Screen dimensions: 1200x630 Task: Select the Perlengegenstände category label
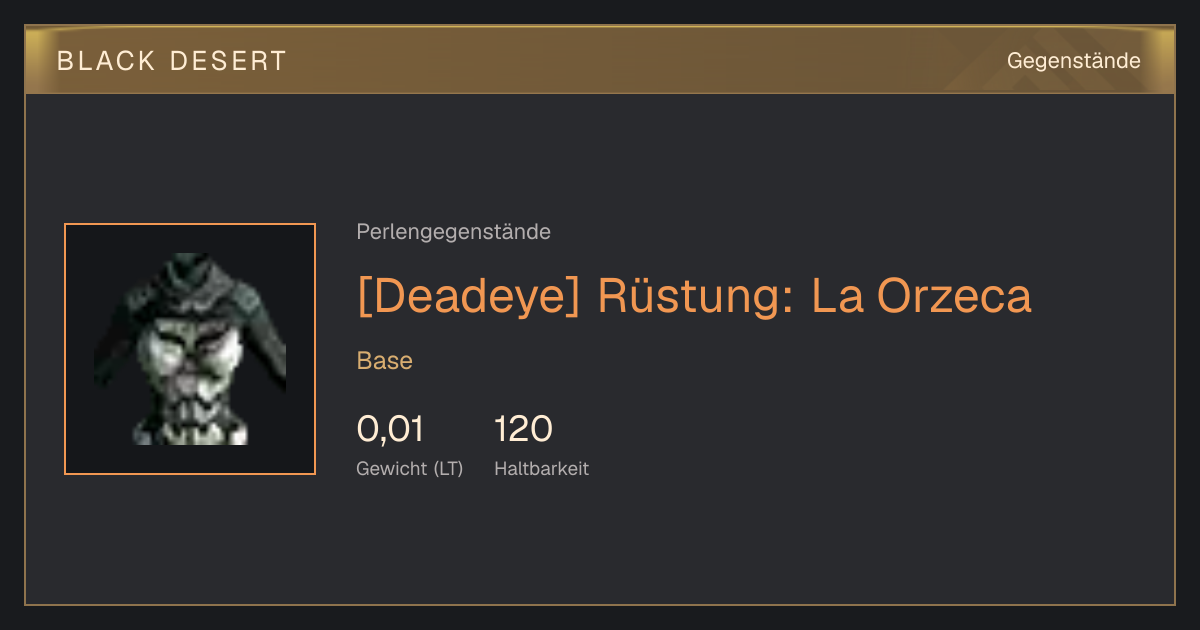(x=453, y=232)
